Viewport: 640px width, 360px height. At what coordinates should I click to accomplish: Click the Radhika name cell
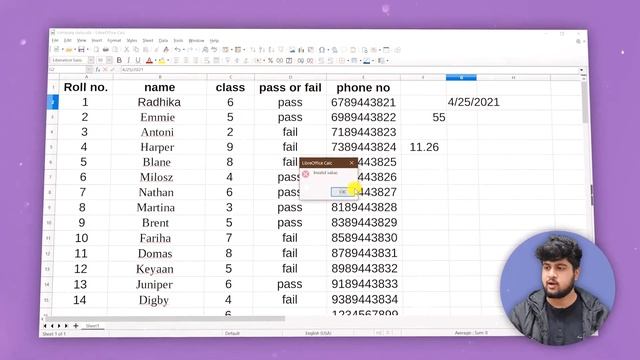coord(159,102)
